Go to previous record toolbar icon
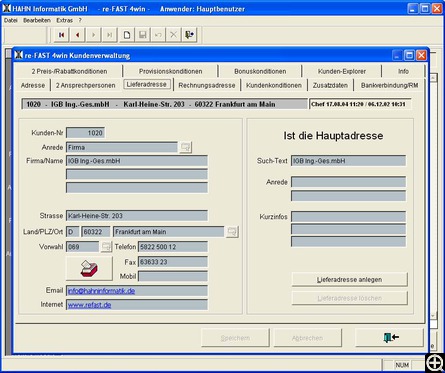Viewport: 445px width, 373px height. tap(77, 35)
